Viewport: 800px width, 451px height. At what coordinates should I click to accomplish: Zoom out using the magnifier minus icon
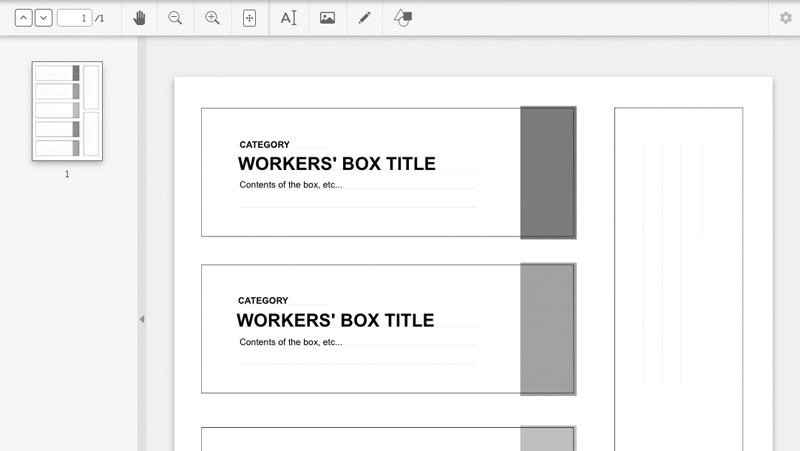pos(175,18)
